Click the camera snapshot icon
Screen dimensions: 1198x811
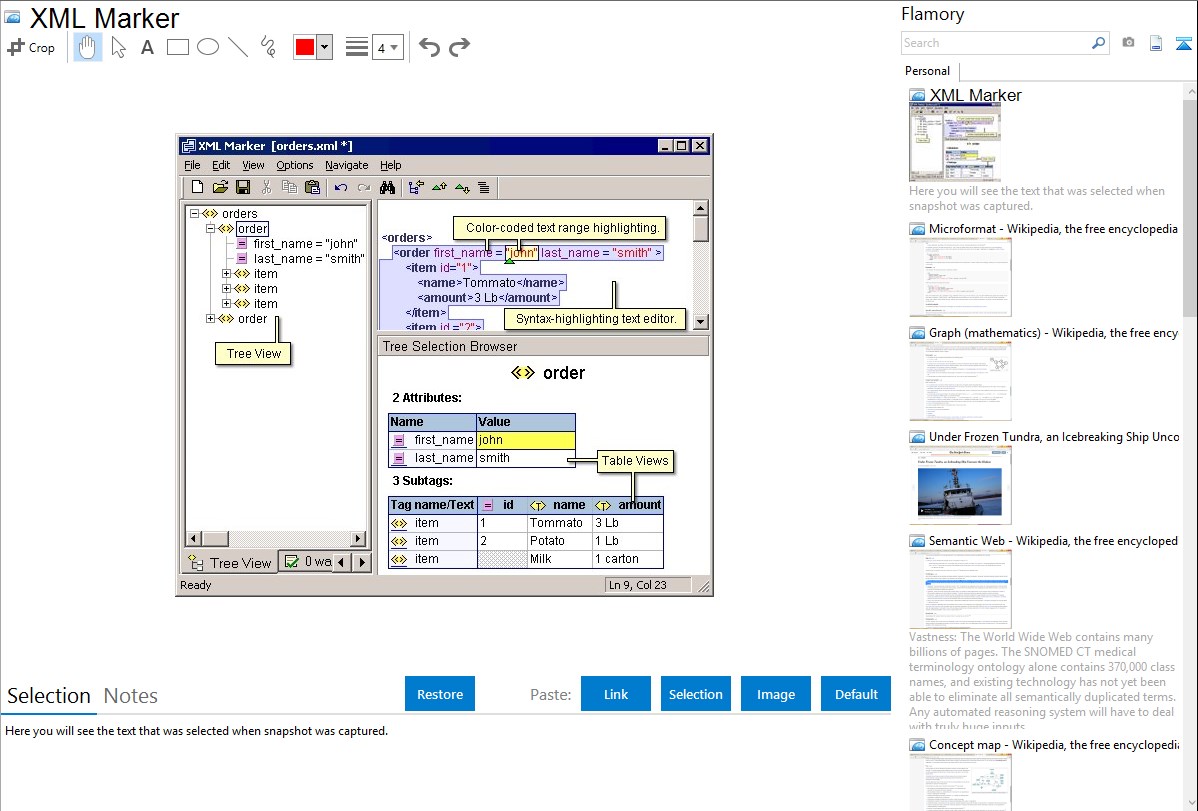coord(1128,43)
